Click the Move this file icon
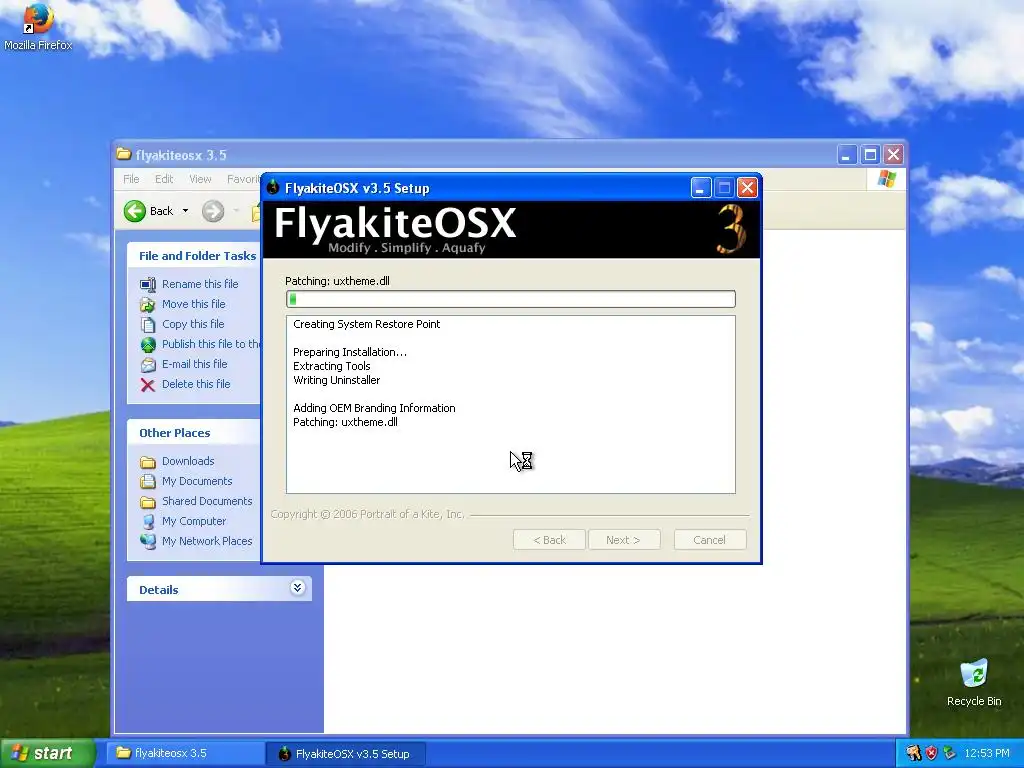The height and width of the screenshot is (768, 1024). (148, 304)
